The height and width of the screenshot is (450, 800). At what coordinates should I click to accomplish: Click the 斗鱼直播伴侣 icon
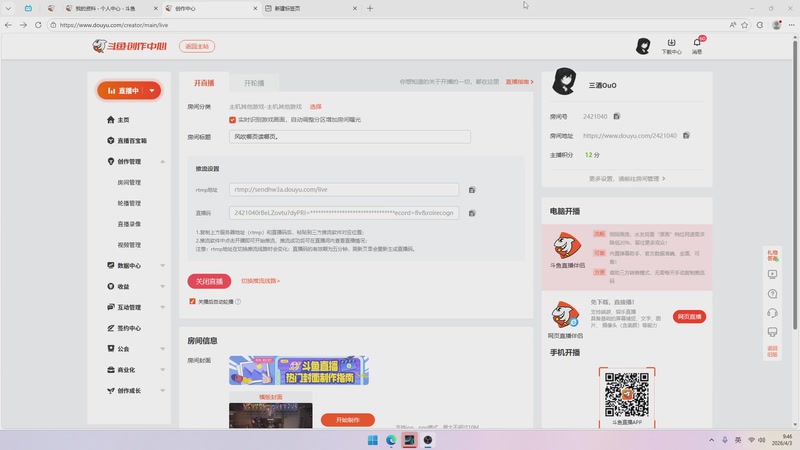pos(567,245)
